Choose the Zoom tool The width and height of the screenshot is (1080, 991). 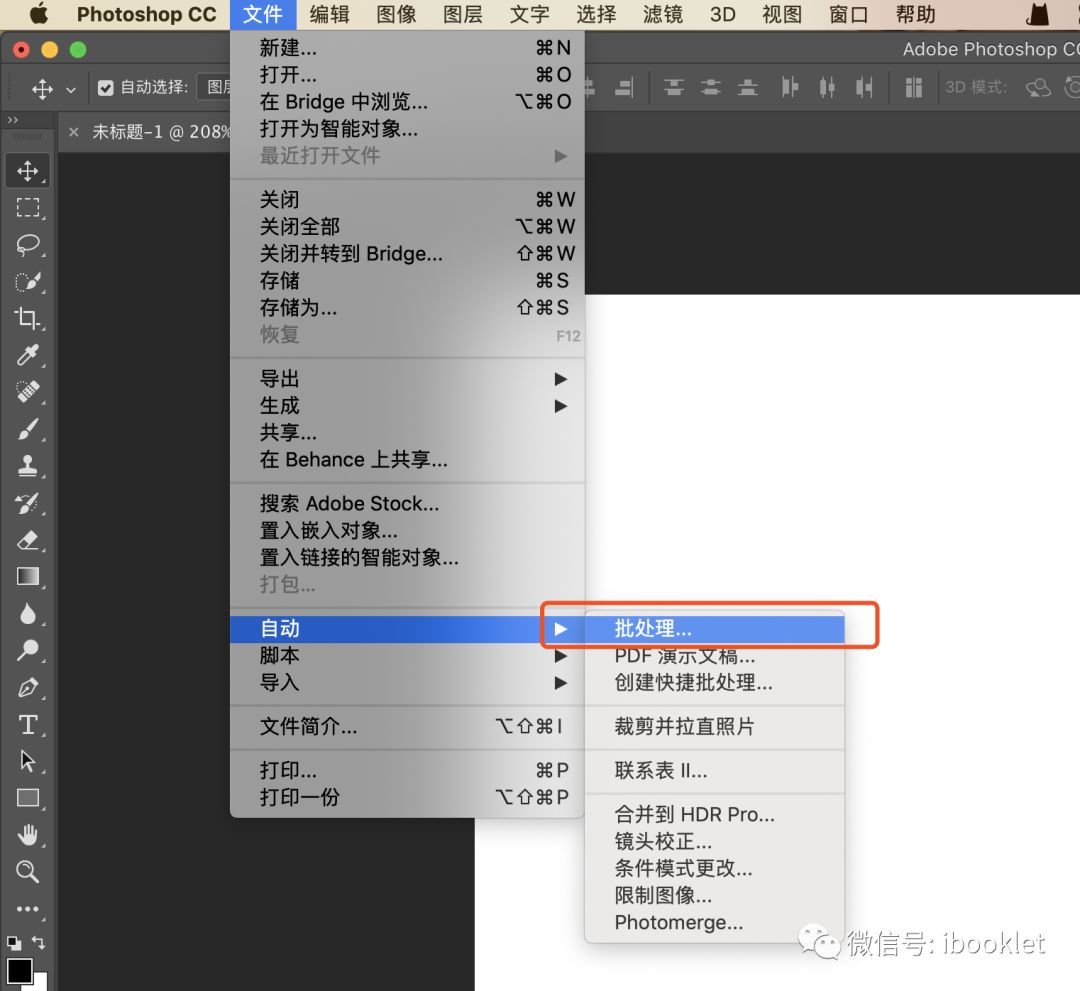[x=28, y=871]
